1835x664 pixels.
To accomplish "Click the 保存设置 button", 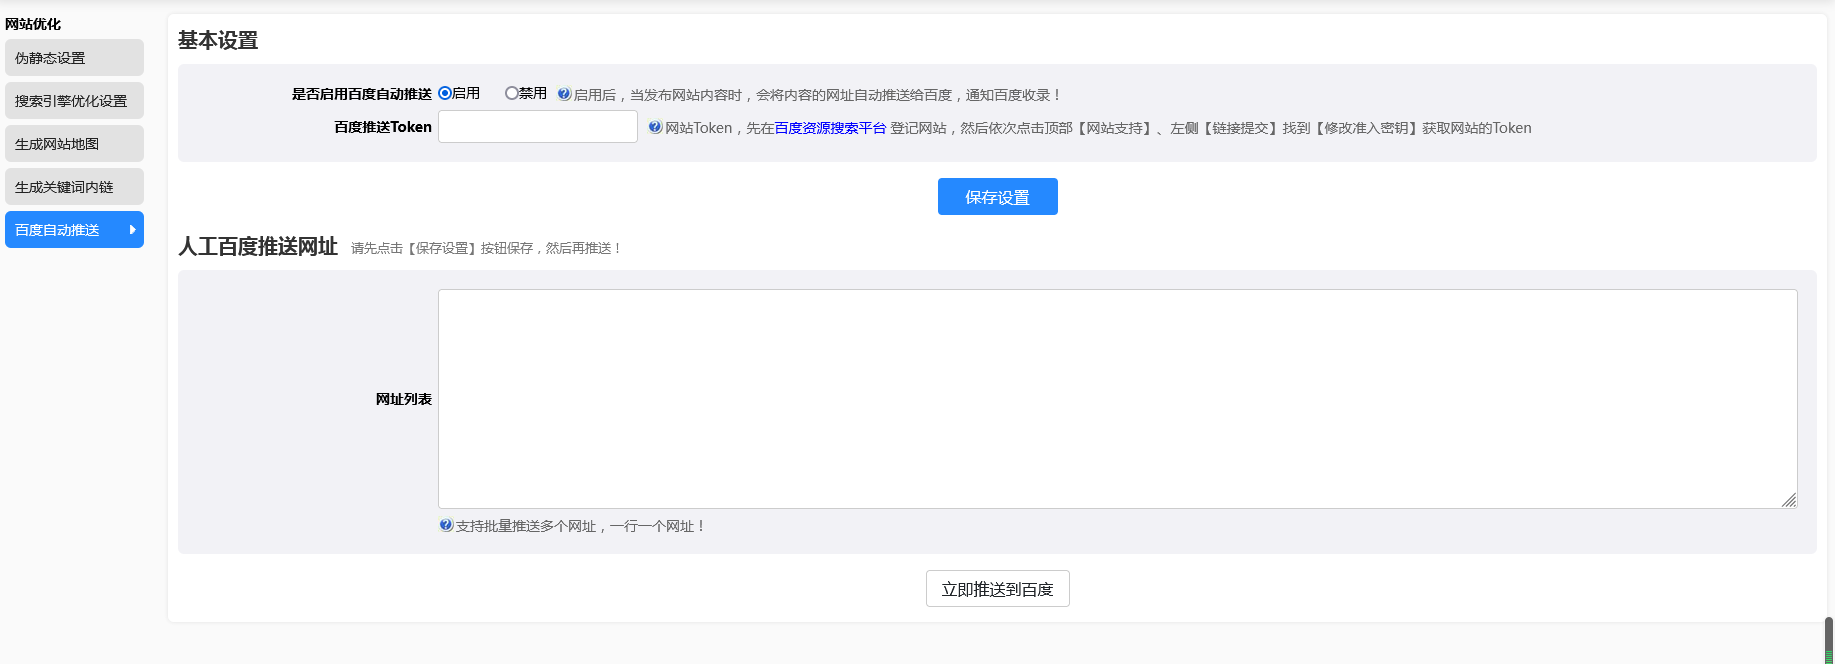I will (x=998, y=197).
